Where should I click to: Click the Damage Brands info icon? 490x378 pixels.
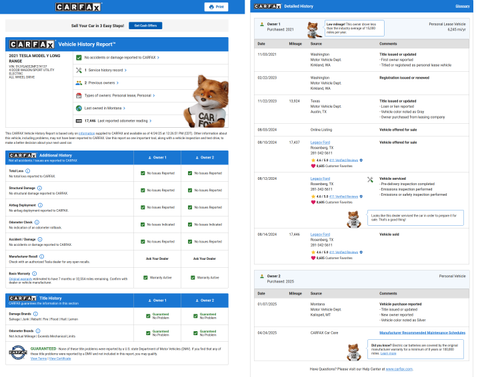(x=36, y=314)
